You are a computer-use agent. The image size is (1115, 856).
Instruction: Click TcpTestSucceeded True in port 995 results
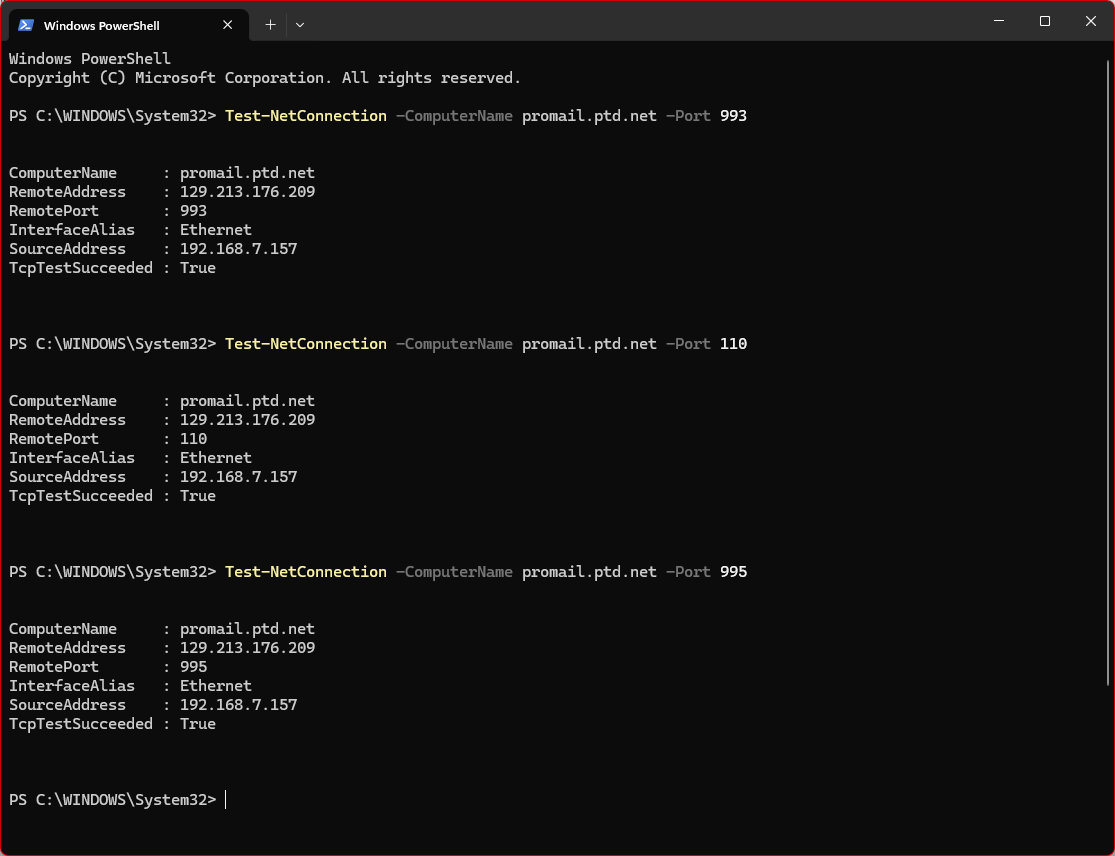[198, 724]
